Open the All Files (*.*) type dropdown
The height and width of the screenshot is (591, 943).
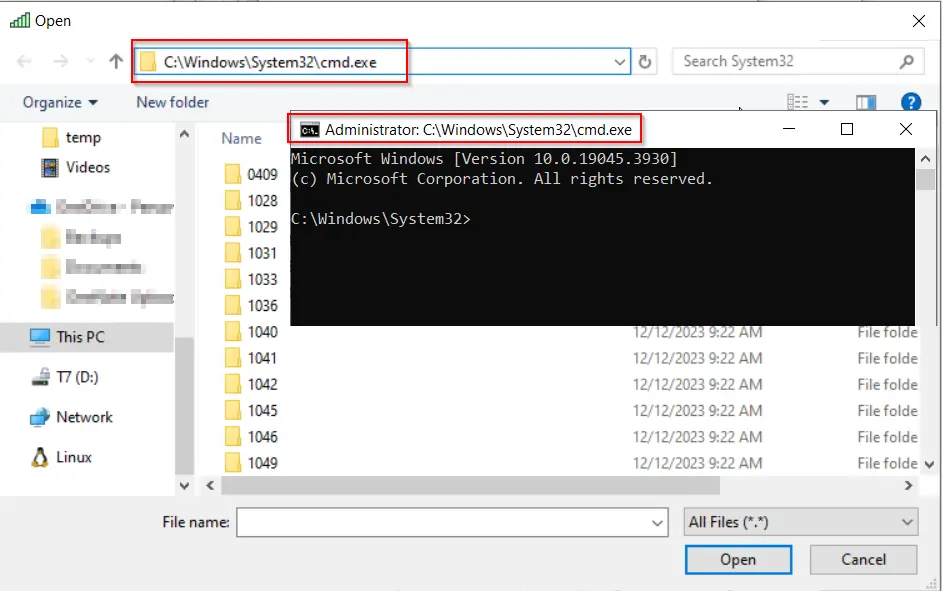800,522
